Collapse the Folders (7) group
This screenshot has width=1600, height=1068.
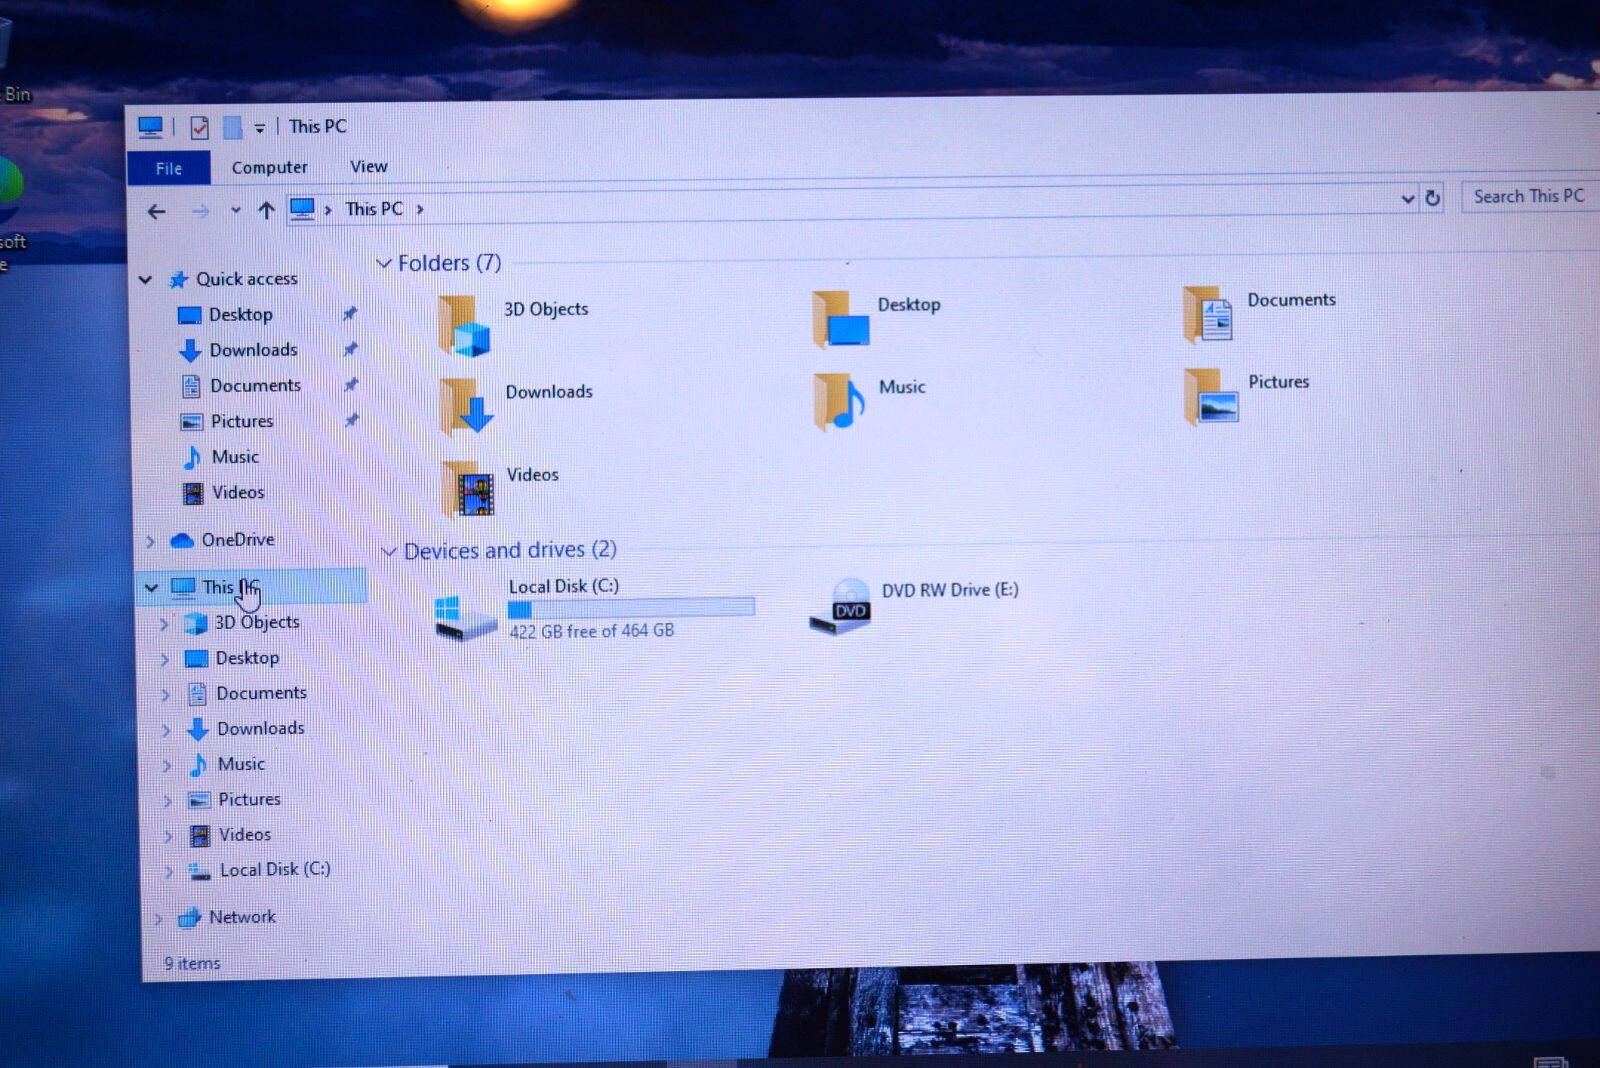pos(384,264)
